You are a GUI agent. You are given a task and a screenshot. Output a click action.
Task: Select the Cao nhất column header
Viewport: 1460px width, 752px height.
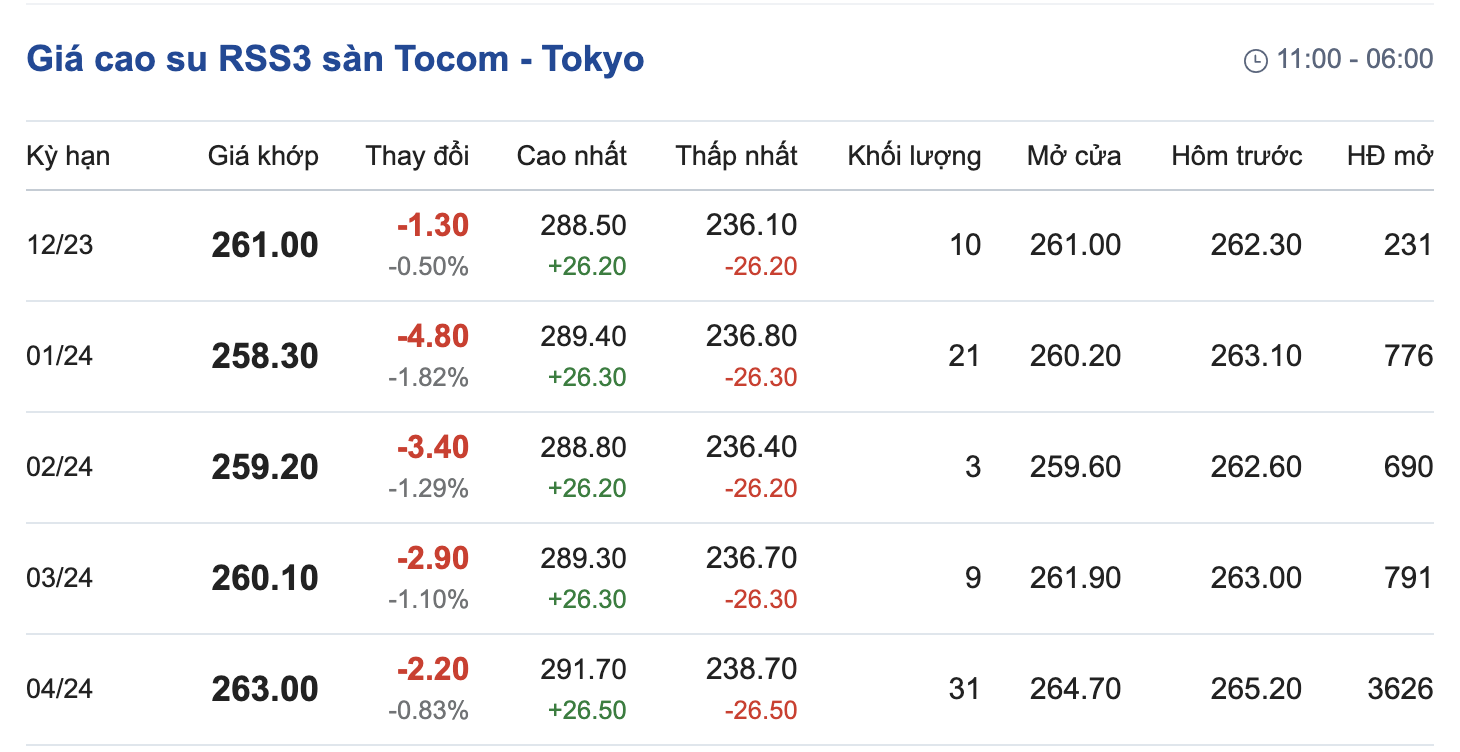[571, 156]
